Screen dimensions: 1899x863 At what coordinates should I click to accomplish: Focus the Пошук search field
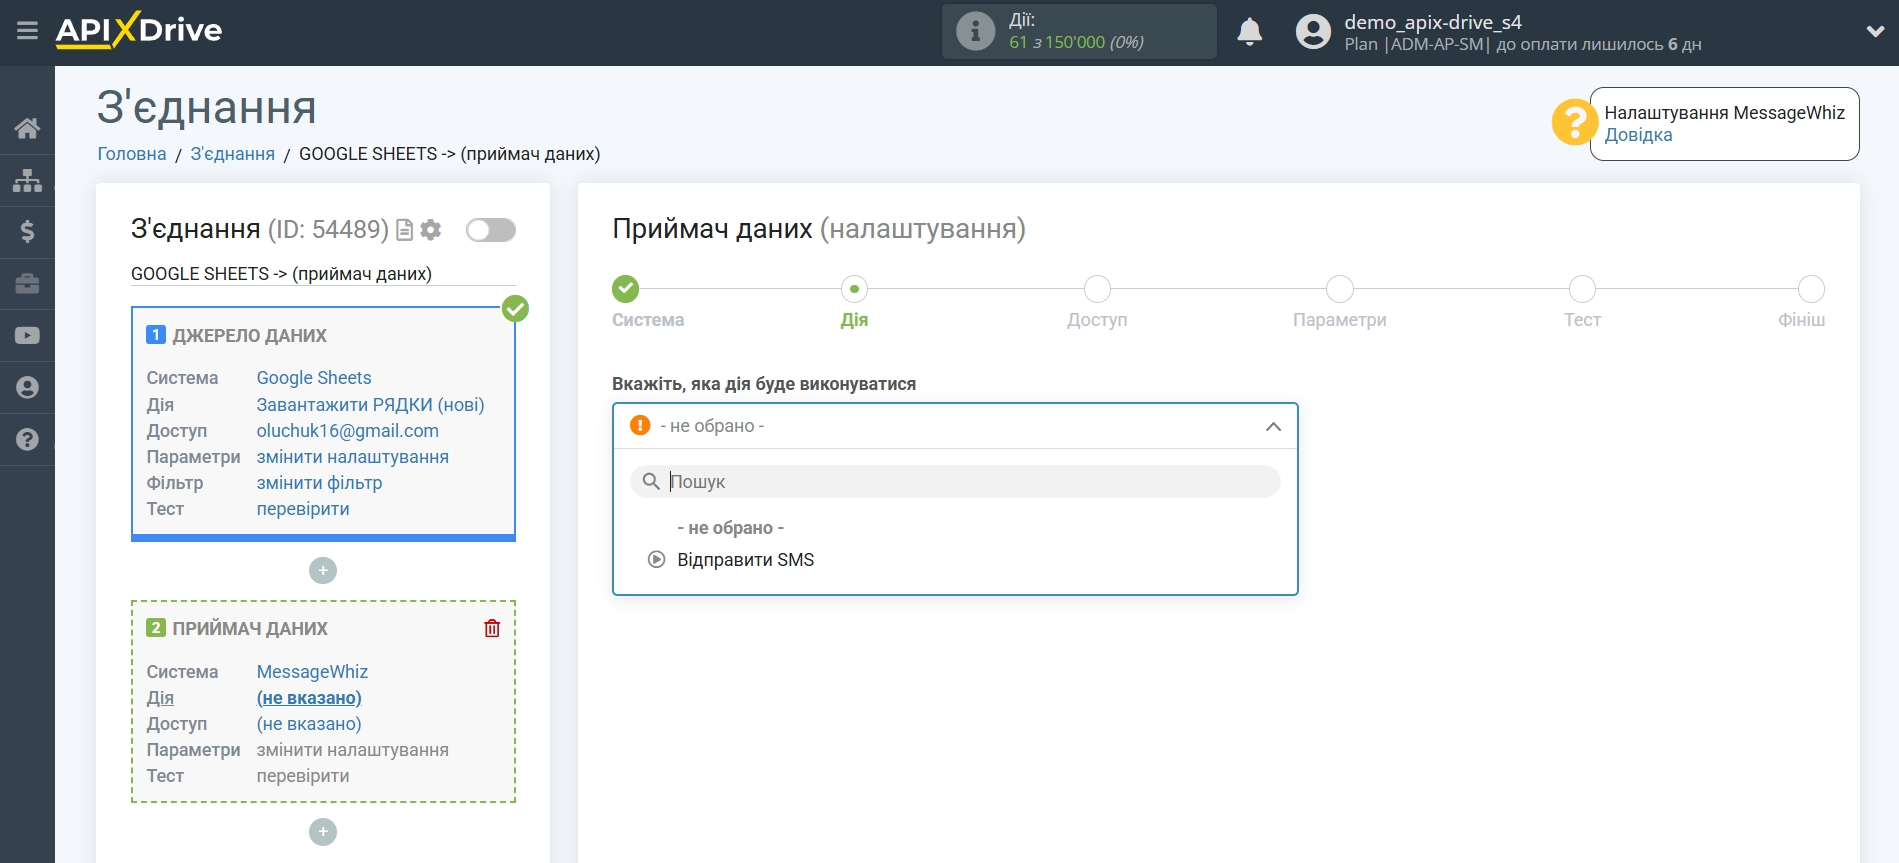tap(955, 482)
